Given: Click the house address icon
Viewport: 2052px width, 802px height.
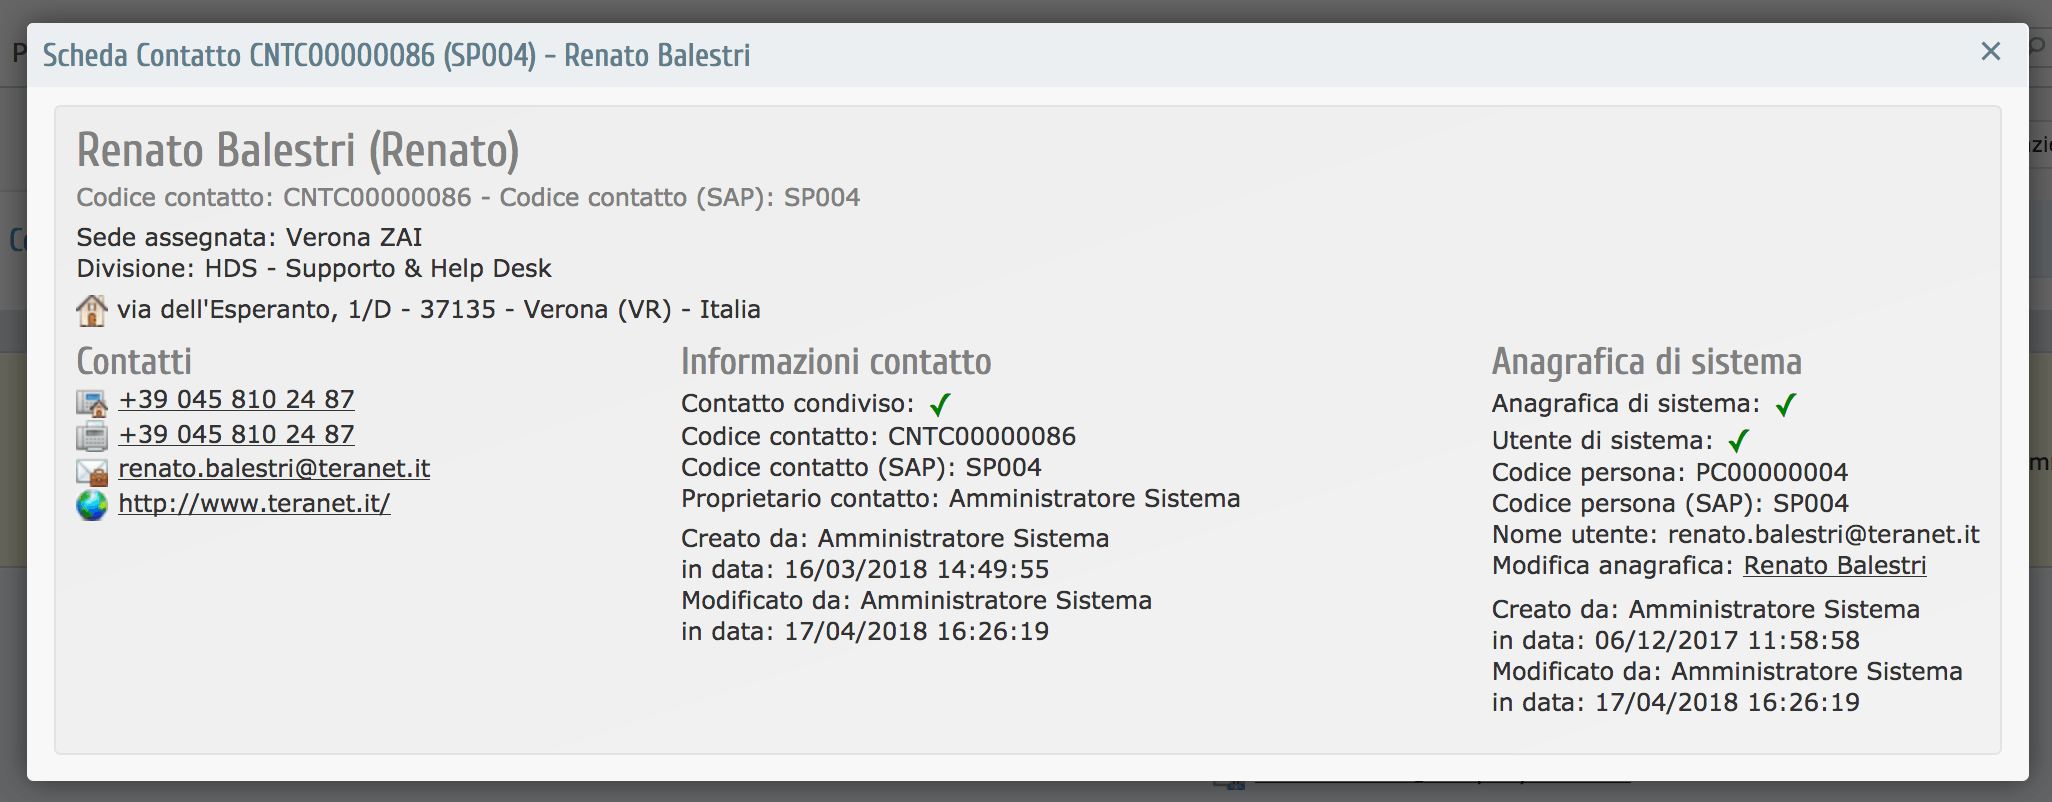Looking at the screenshot, I should click(x=91, y=310).
